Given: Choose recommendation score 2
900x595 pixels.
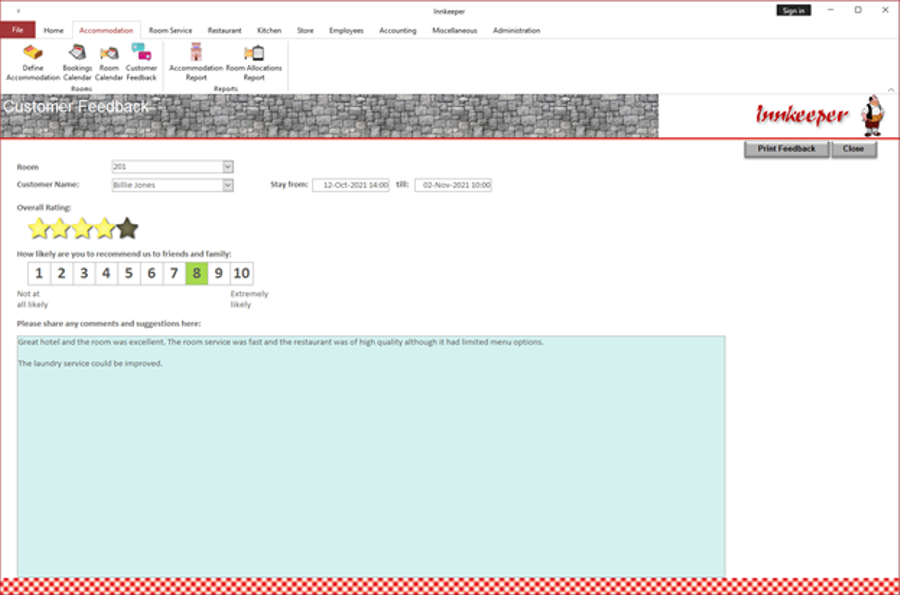Looking at the screenshot, I should coord(61,273).
